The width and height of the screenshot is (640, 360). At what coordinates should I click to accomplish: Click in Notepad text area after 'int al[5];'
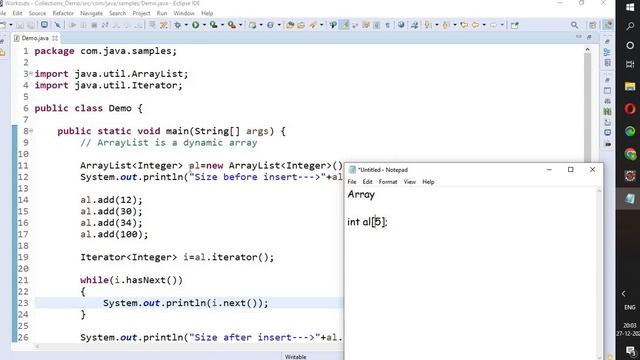click(x=389, y=222)
